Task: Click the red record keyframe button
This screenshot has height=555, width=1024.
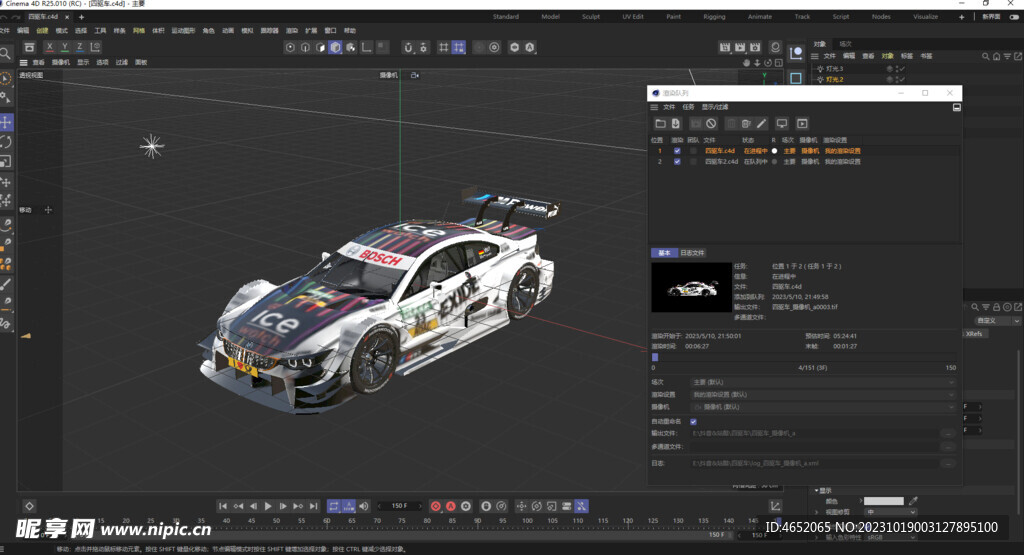Action: pos(436,506)
